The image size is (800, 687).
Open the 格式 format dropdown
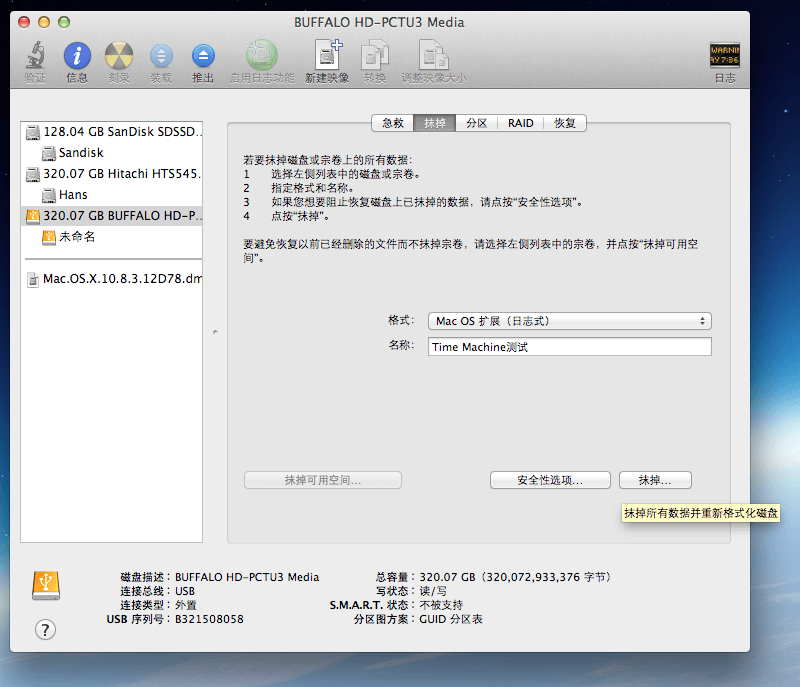coord(569,321)
